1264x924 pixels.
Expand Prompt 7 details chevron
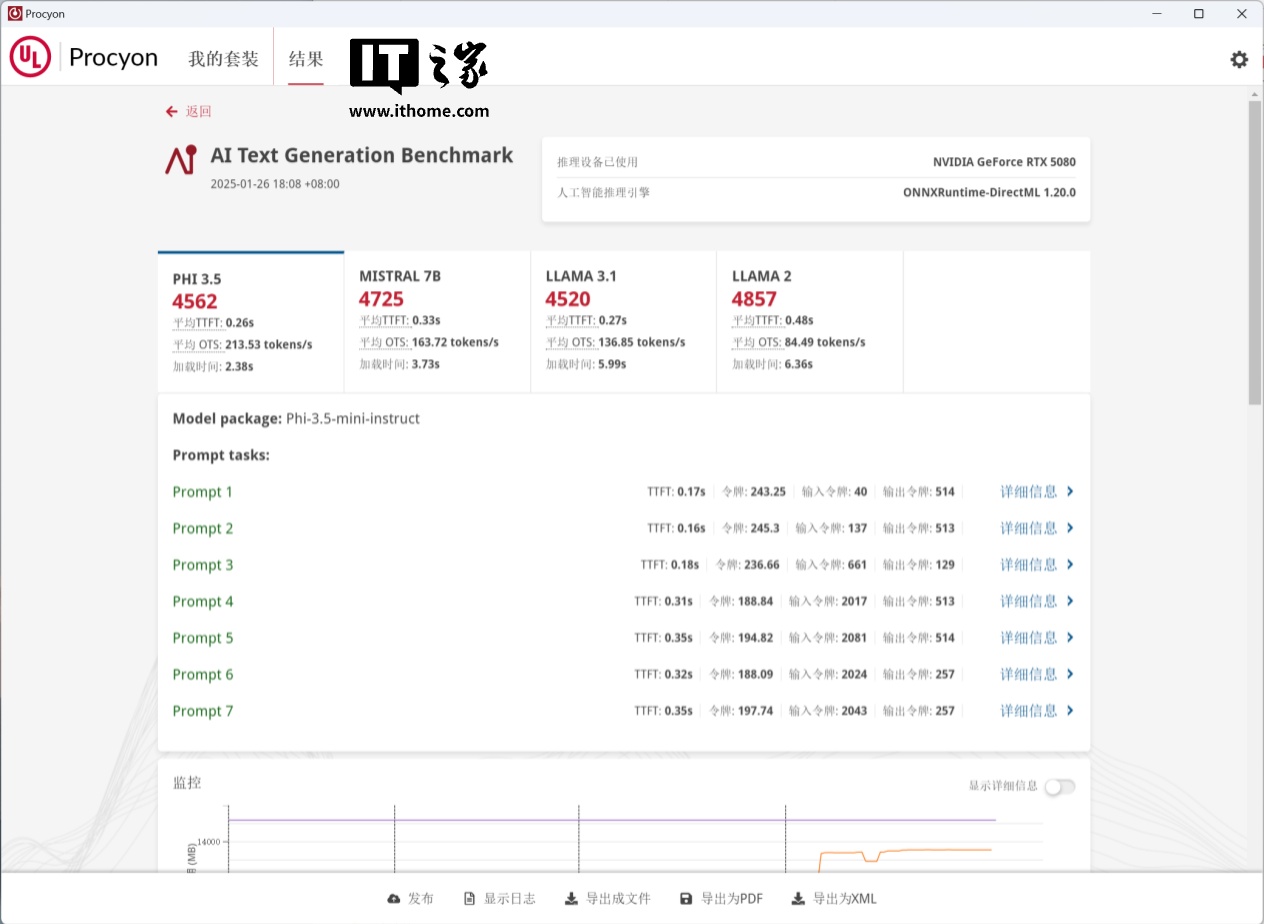1070,711
